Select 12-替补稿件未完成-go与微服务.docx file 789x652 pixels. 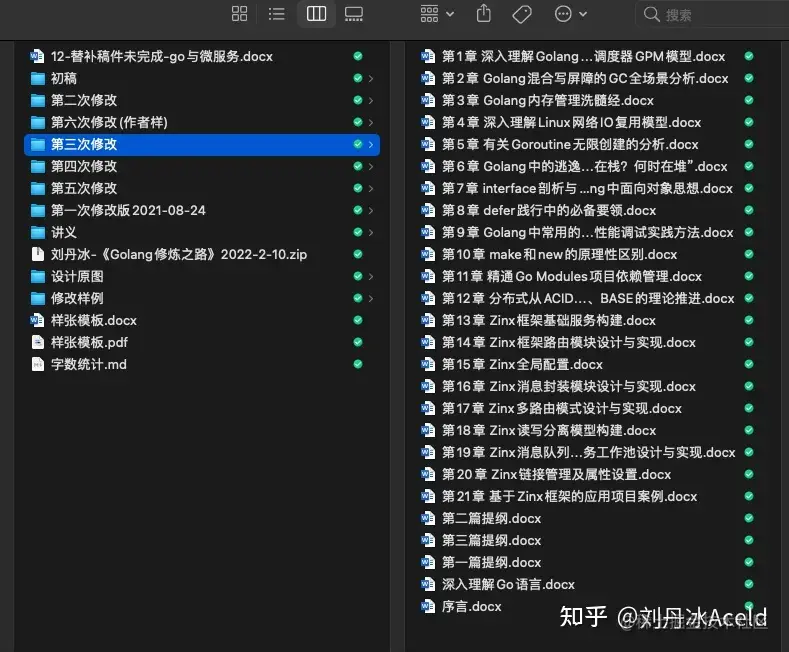point(202,56)
